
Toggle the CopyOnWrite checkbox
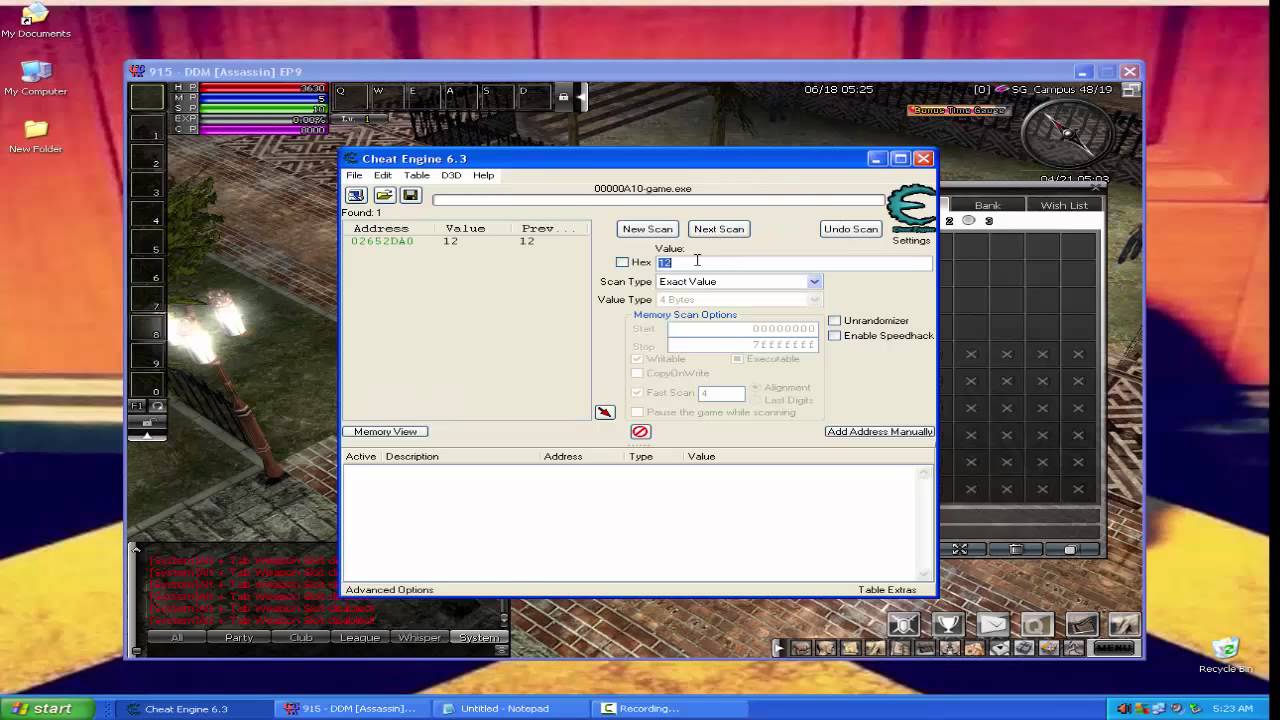pos(637,374)
